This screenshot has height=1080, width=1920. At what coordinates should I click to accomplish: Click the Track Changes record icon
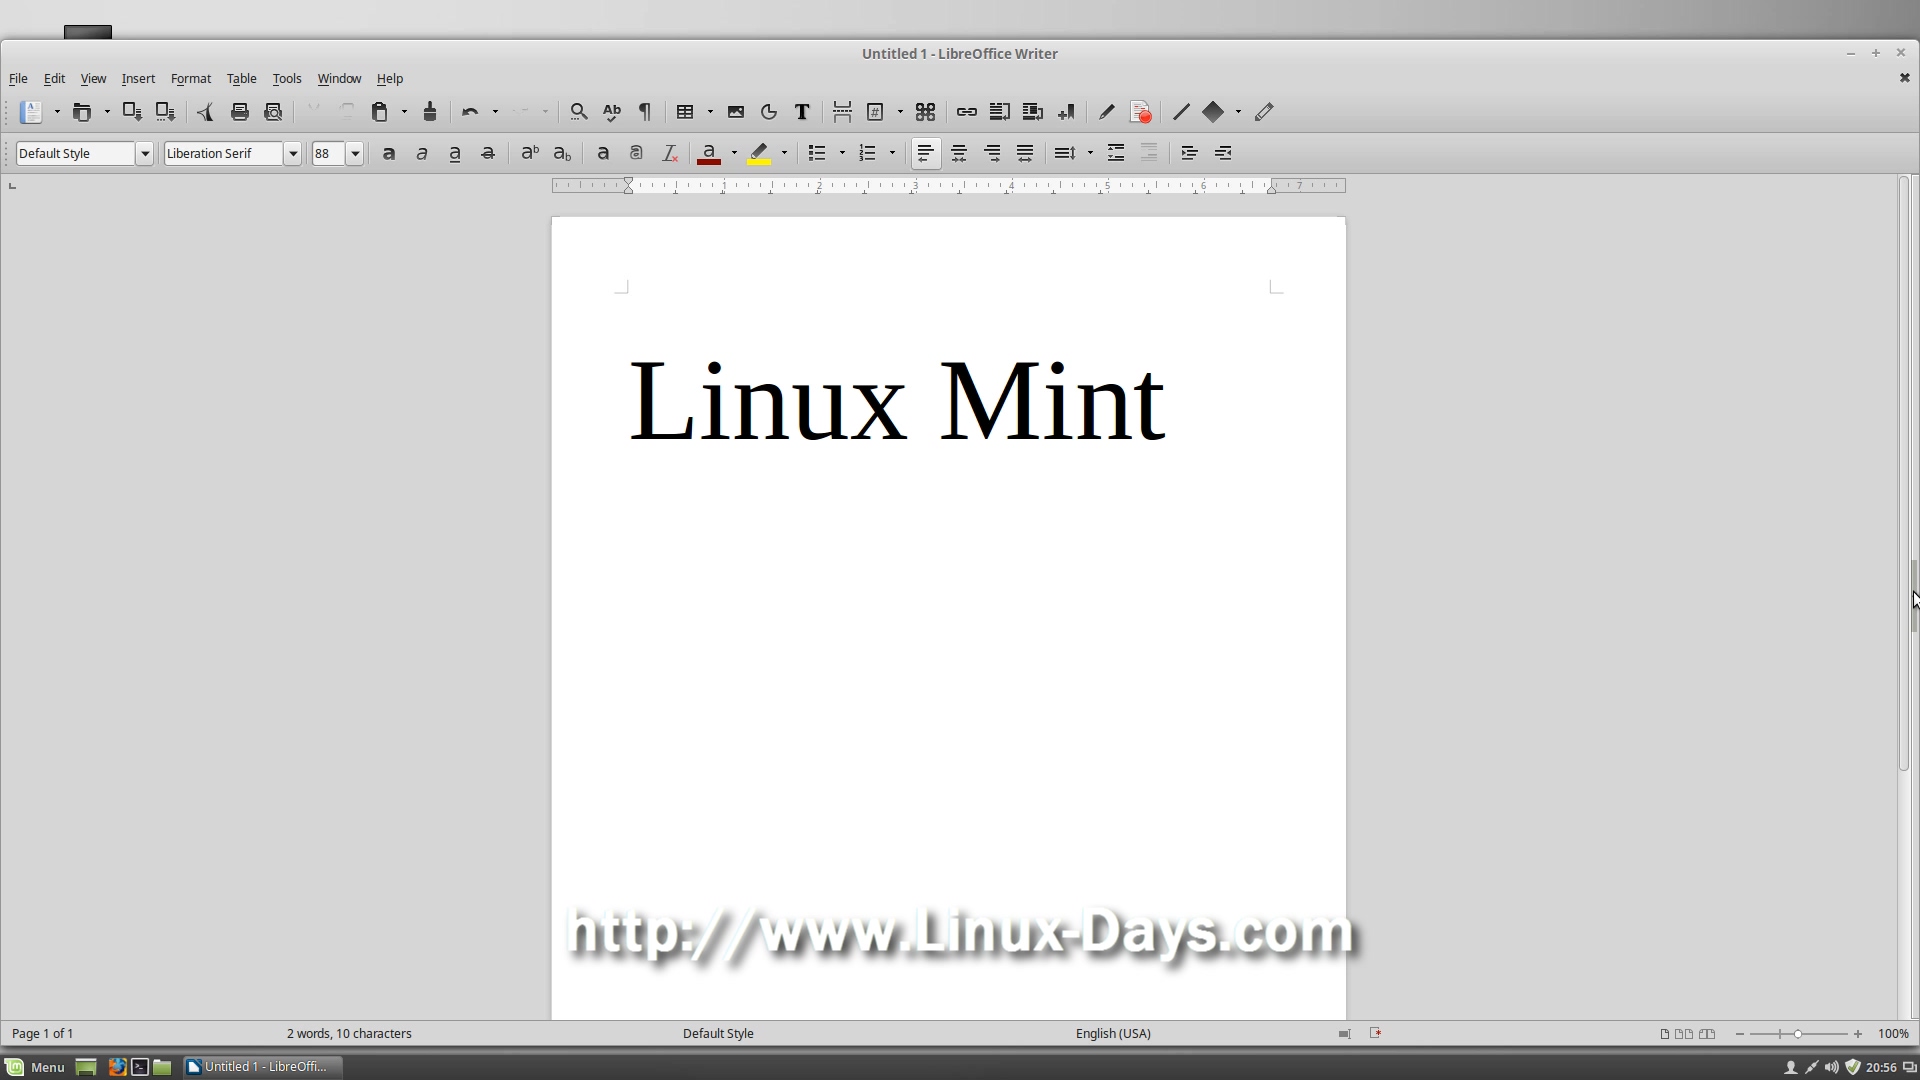coord(1141,112)
